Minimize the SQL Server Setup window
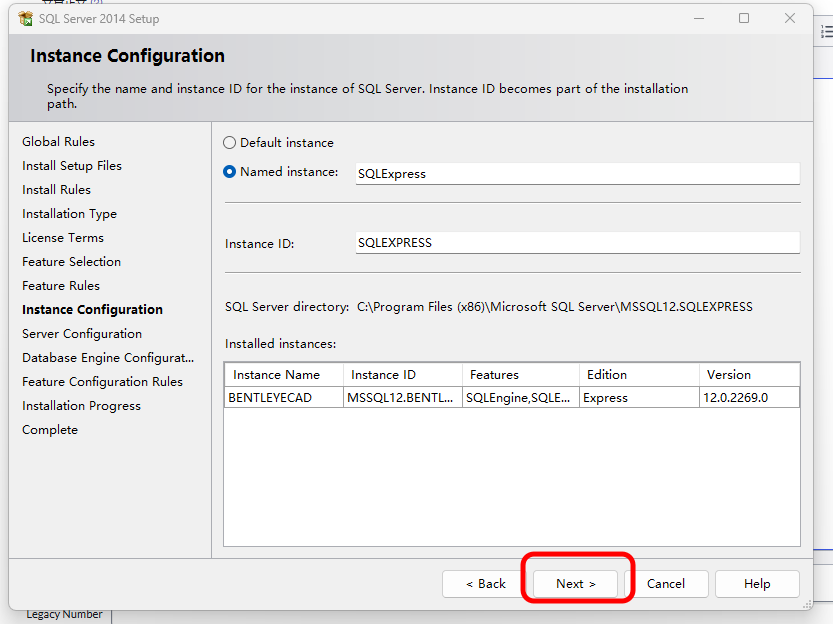This screenshot has height=624, width=833. [x=698, y=18]
